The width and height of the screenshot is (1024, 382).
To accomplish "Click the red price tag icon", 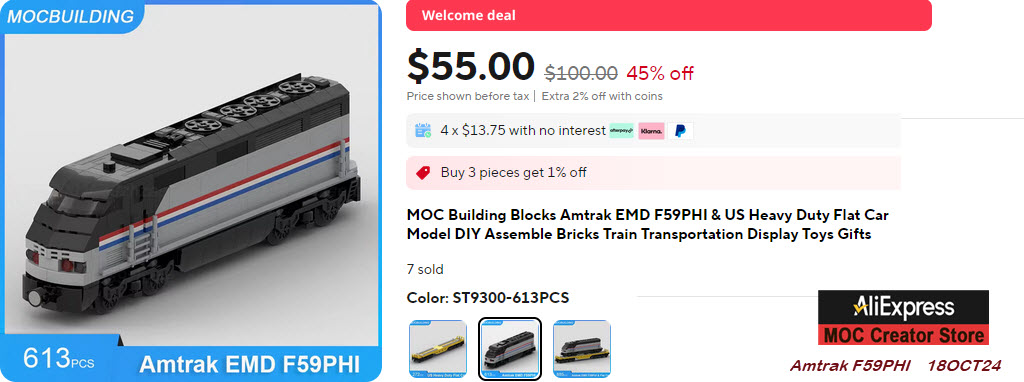I will click(423, 173).
